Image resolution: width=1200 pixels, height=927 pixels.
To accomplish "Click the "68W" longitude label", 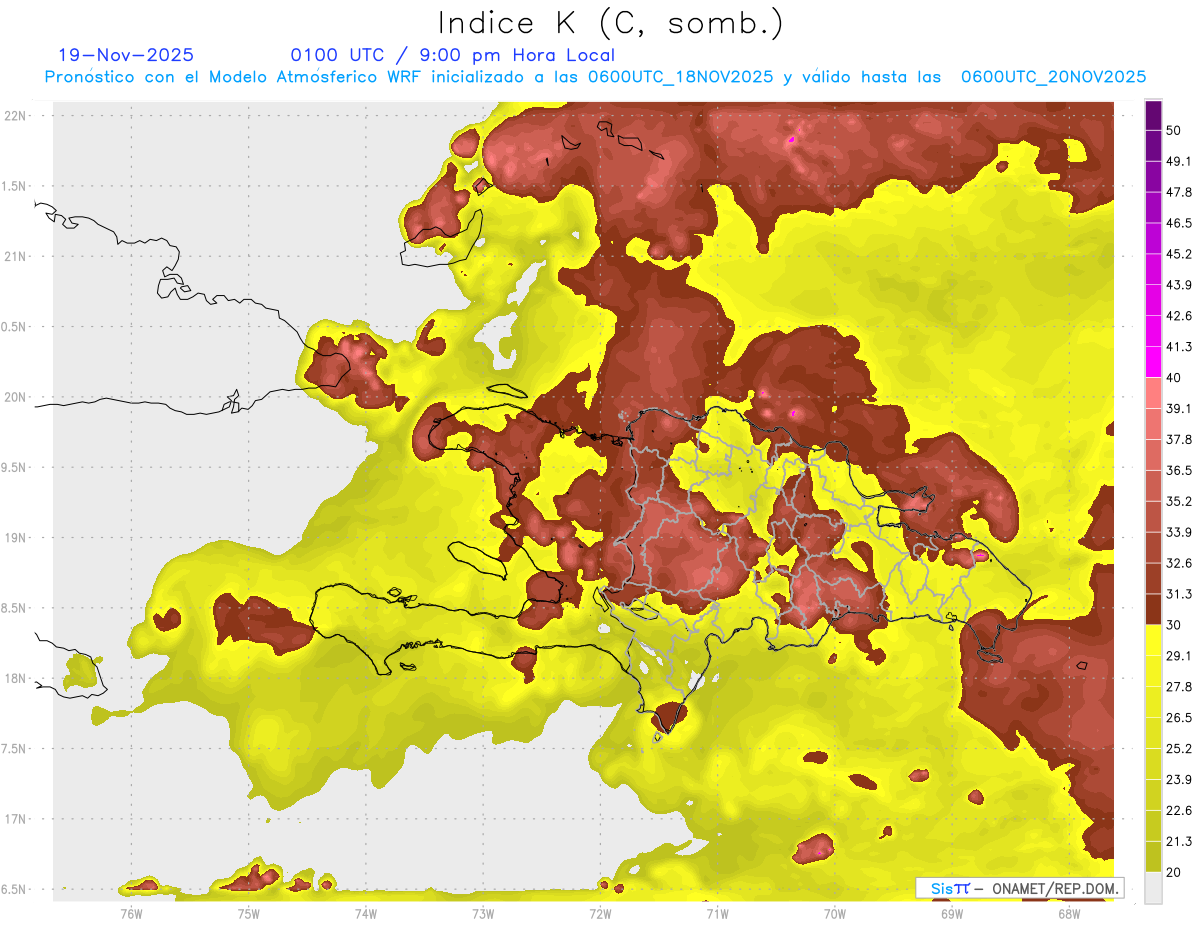I will [1069, 912].
